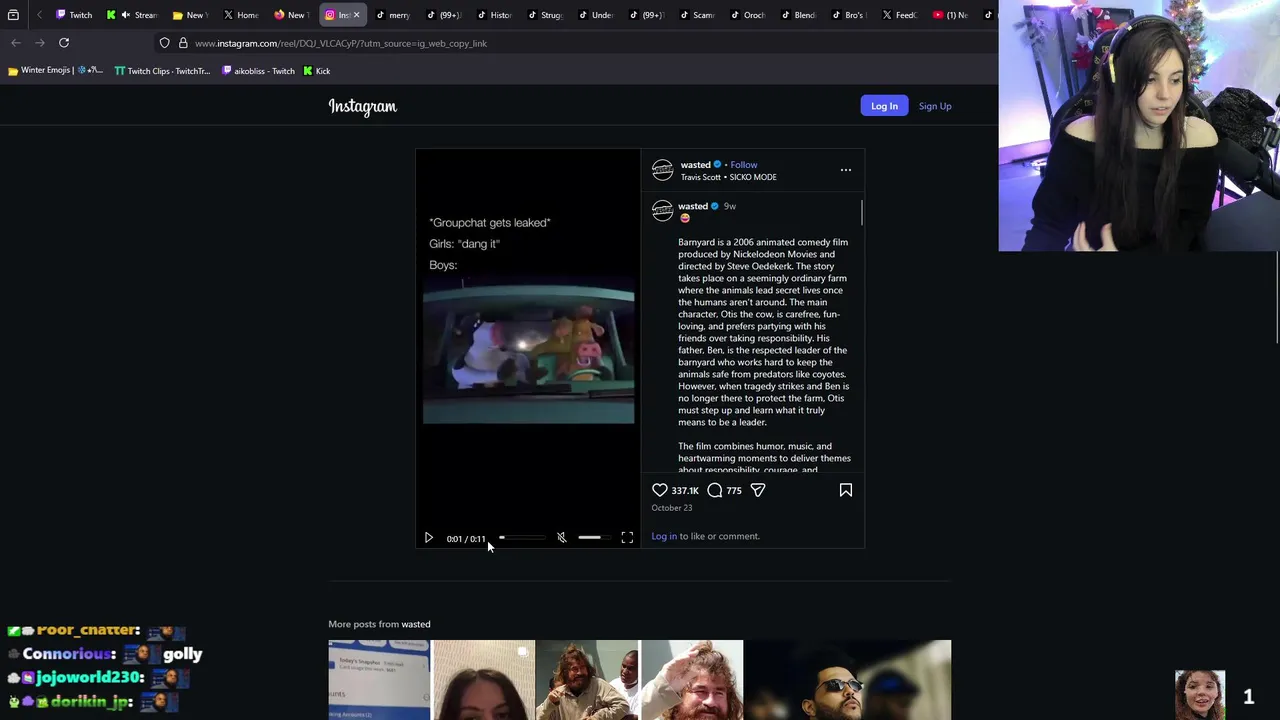Click the October 23 post date
This screenshot has width=1280, height=720.
point(672,508)
